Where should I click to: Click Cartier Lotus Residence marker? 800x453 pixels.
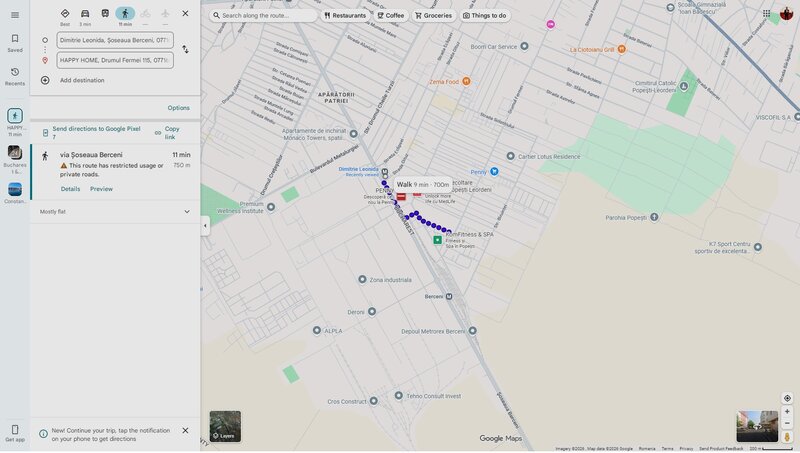click(510, 156)
